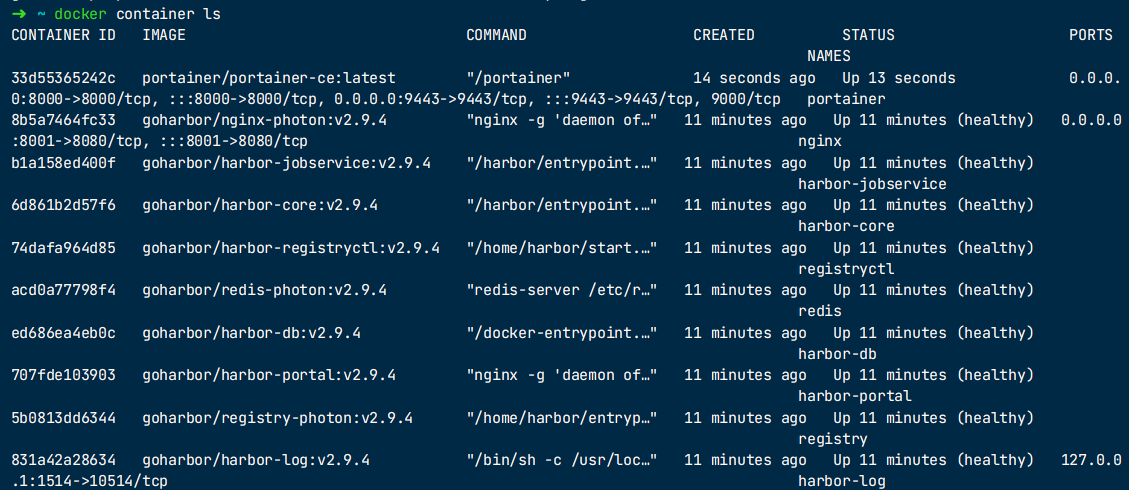
Task: Click image goharbor/redis-photon:v2.9.4
Action: tap(265, 290)
